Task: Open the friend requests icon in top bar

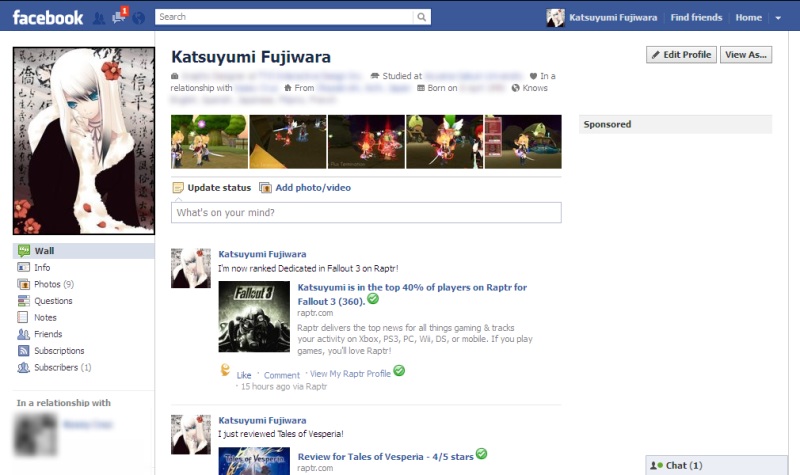Action: click(99, 18)
